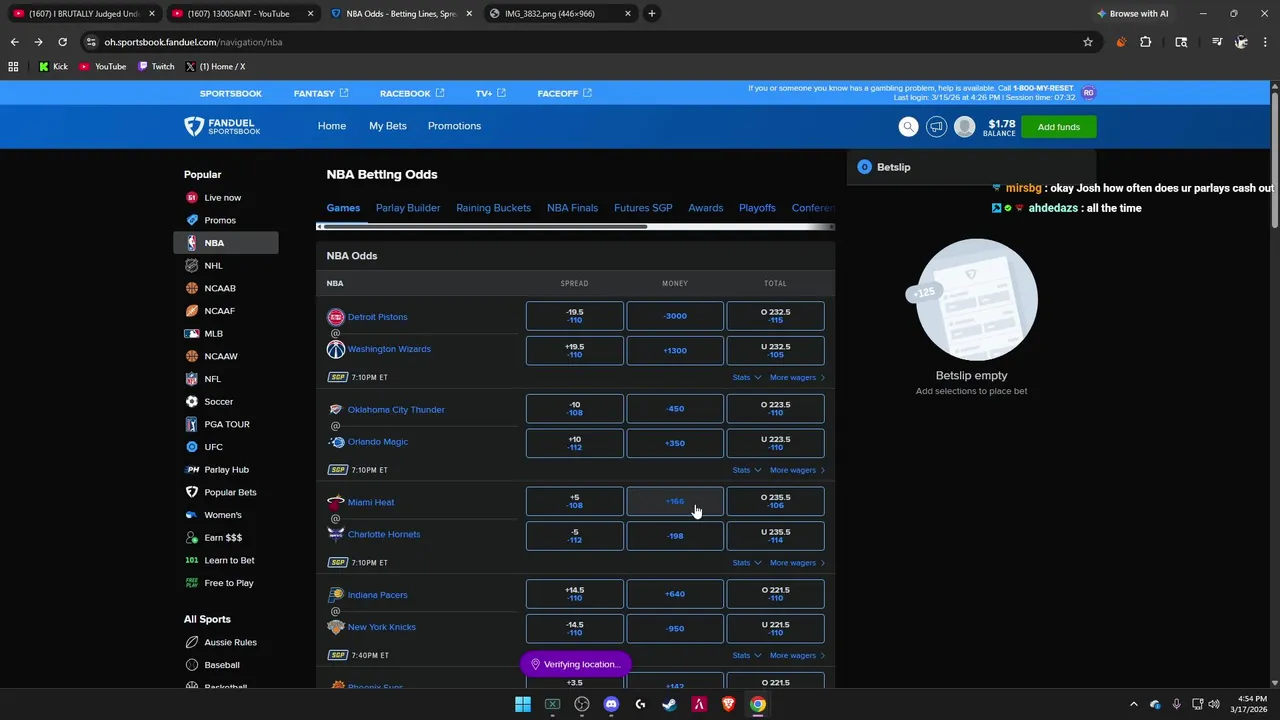Click the page vertical scrollbar

point(1274,160)
